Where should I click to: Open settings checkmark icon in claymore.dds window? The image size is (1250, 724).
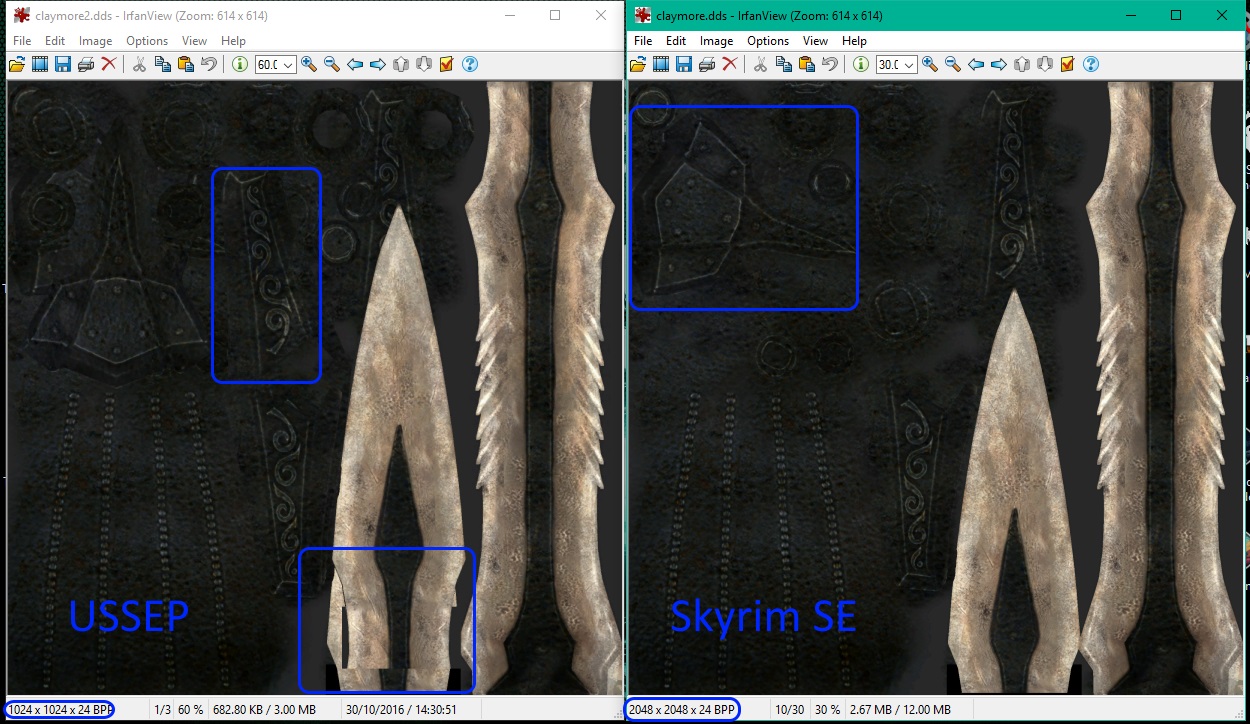click(1068, 64)
